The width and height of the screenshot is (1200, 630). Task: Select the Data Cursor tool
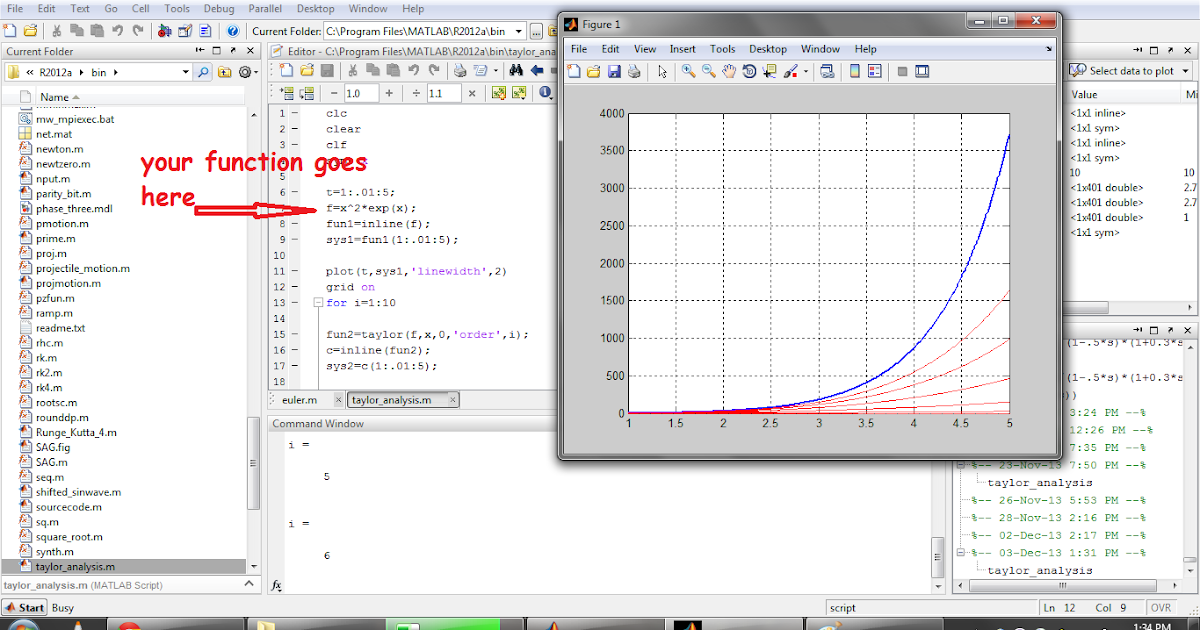[769, 71]
